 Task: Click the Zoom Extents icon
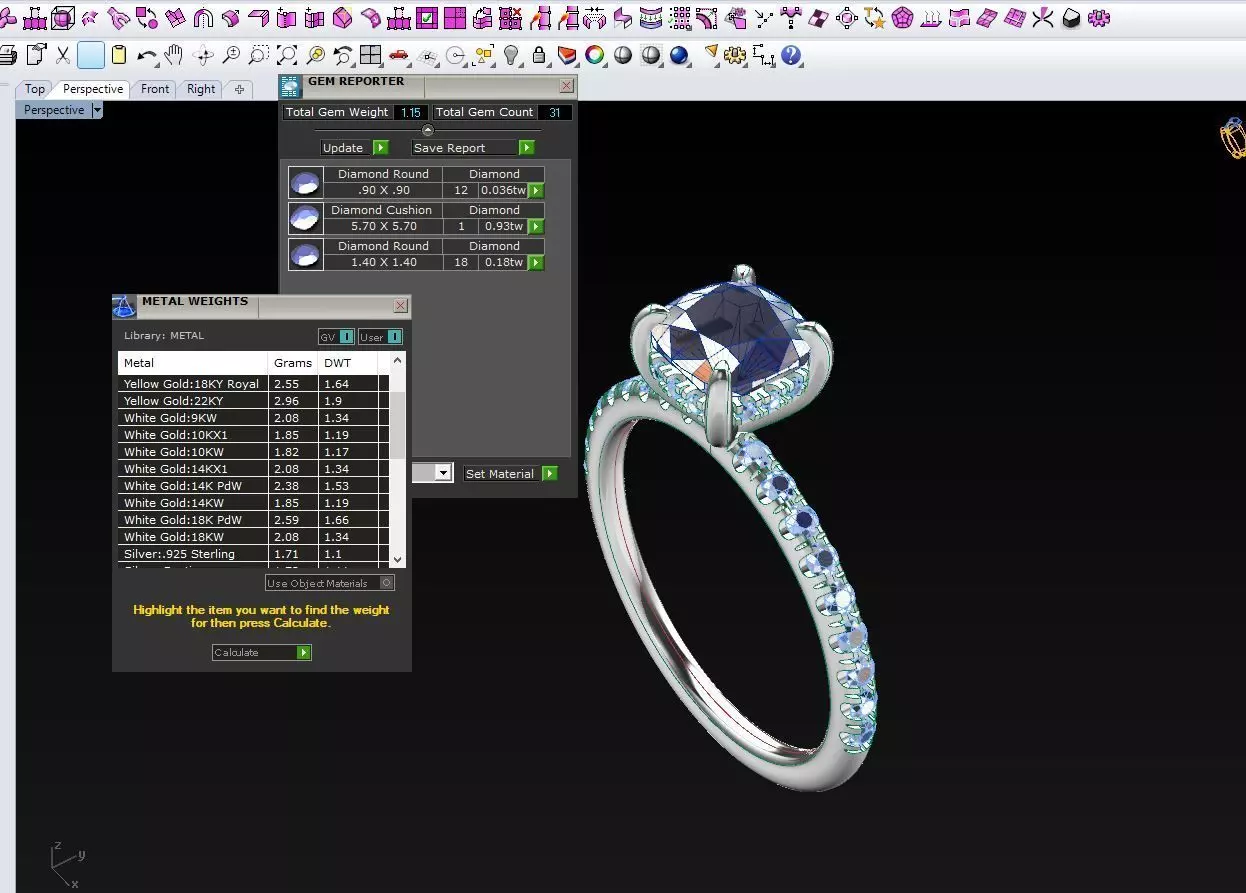[287, 55]
